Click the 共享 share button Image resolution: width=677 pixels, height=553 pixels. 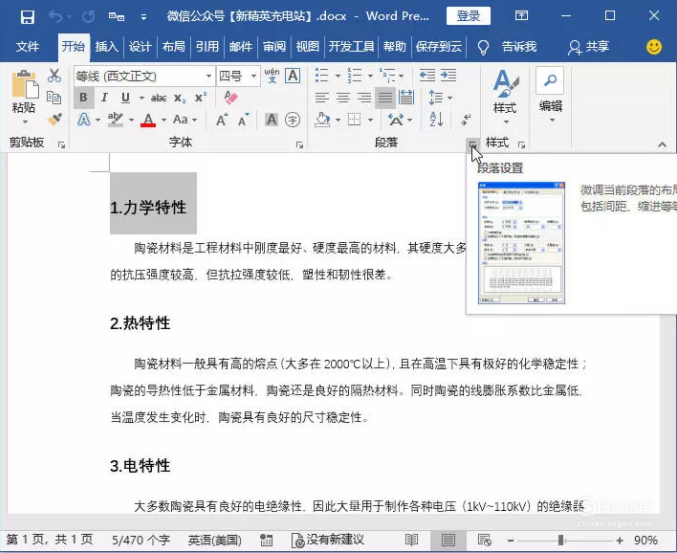pyautogui.click(x=588, y=47)
